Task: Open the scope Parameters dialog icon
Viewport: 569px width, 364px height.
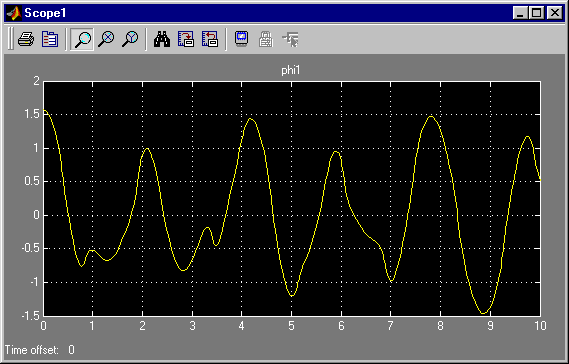Action: (50, 39)
